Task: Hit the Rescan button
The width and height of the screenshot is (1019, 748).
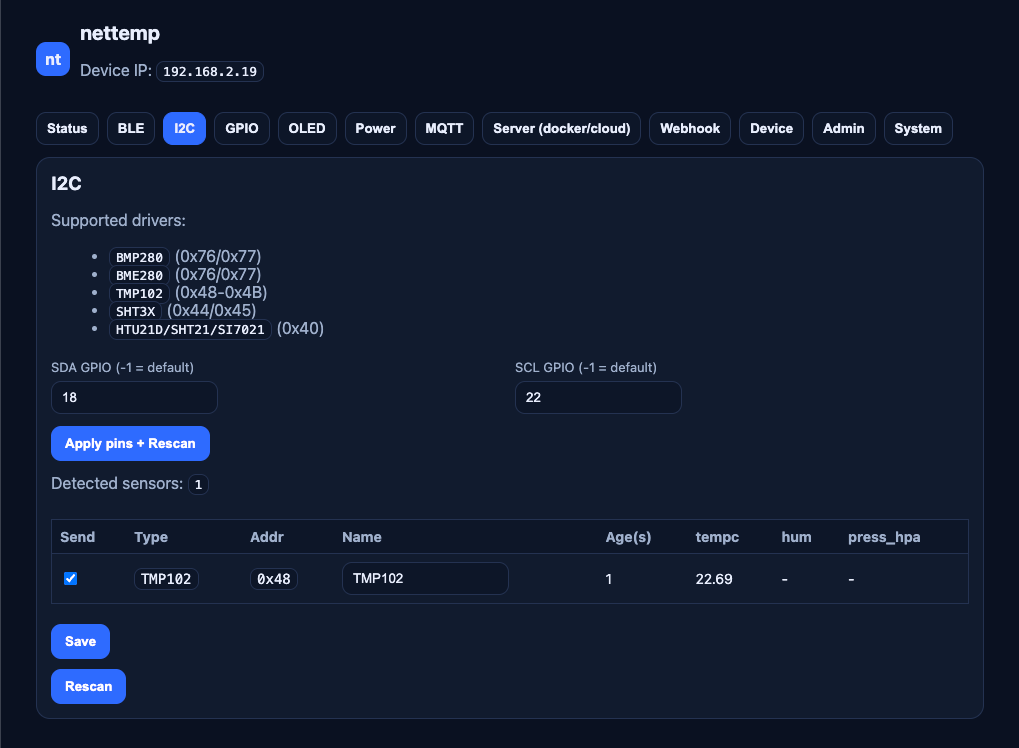Action: [x=88, y=687]
